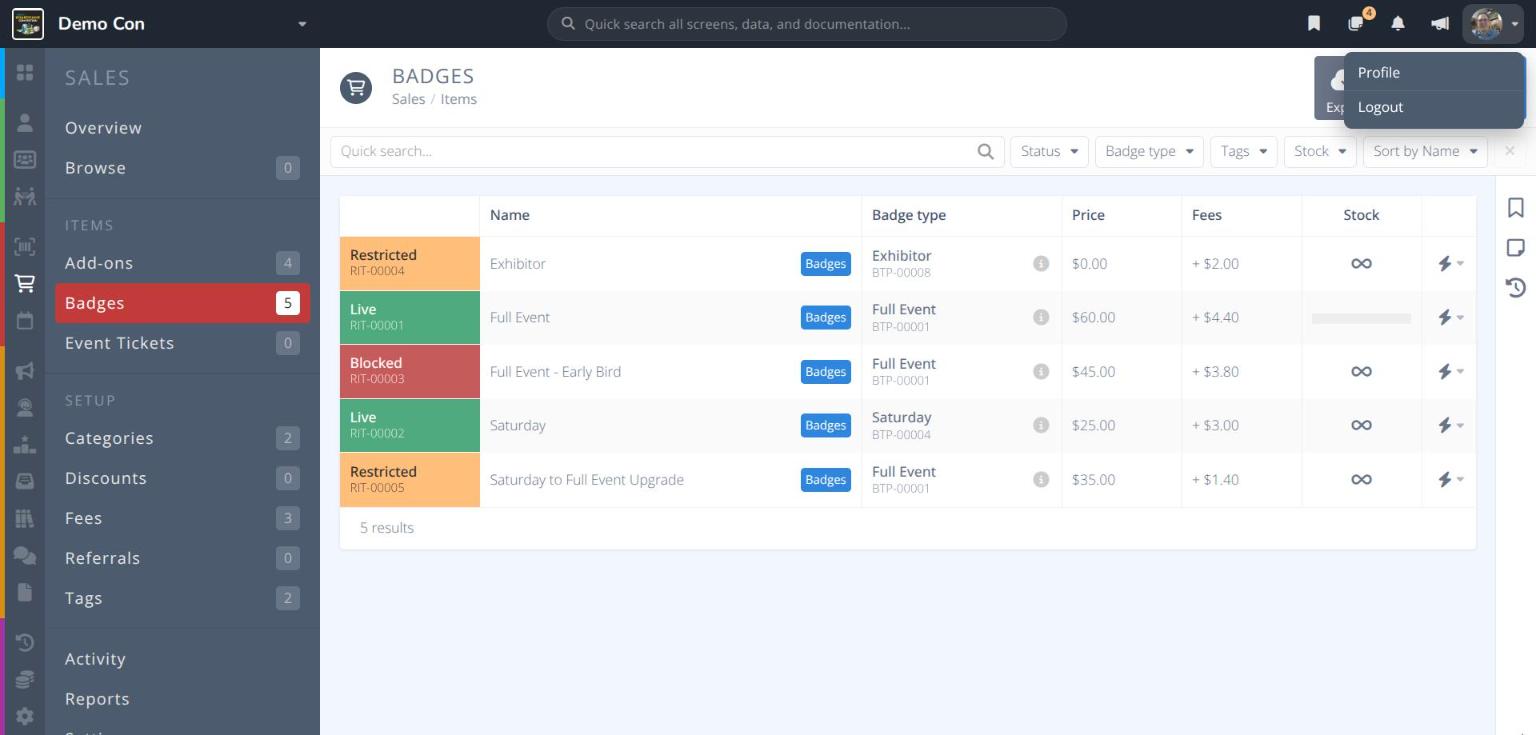
Task: Focus the global Quick search all screens field
Action: (807, 24)
